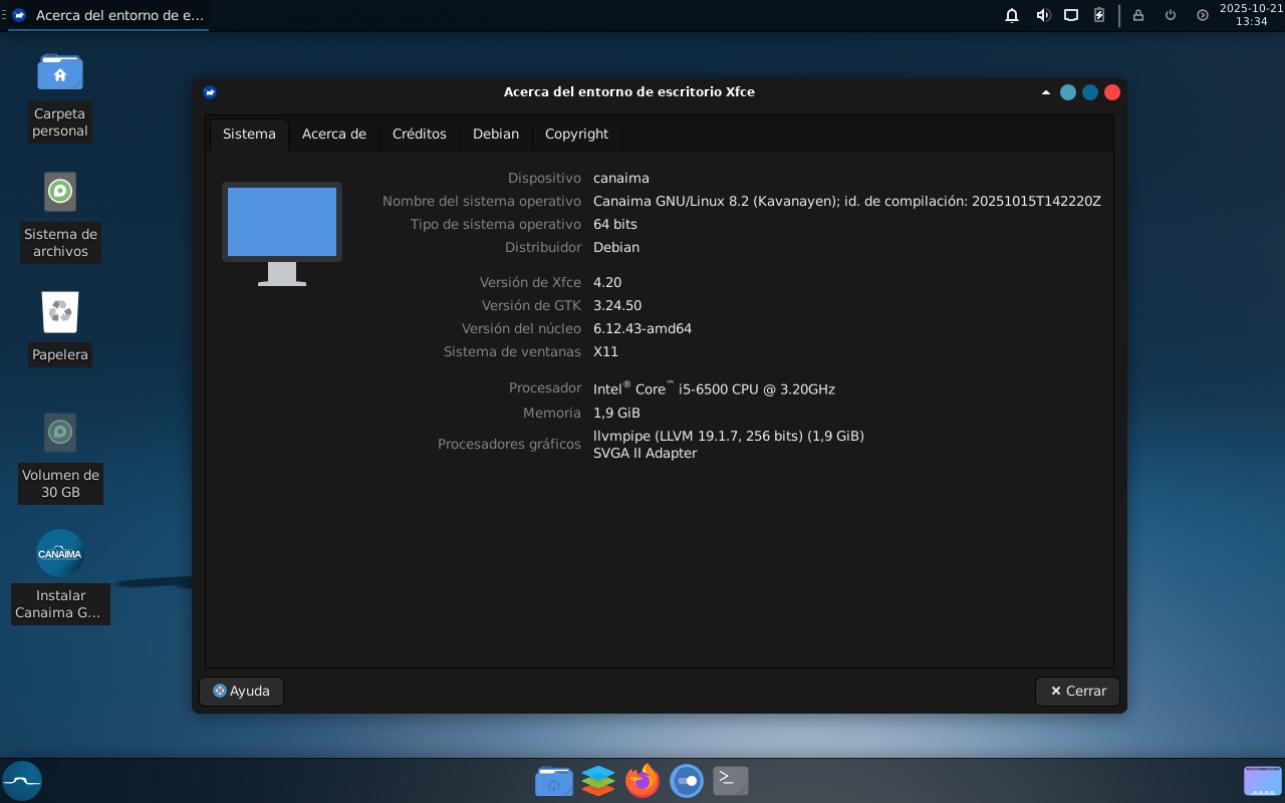Select the Copyright tab
The height and width of the screenshot is (803, 1285).
[576, 134]
